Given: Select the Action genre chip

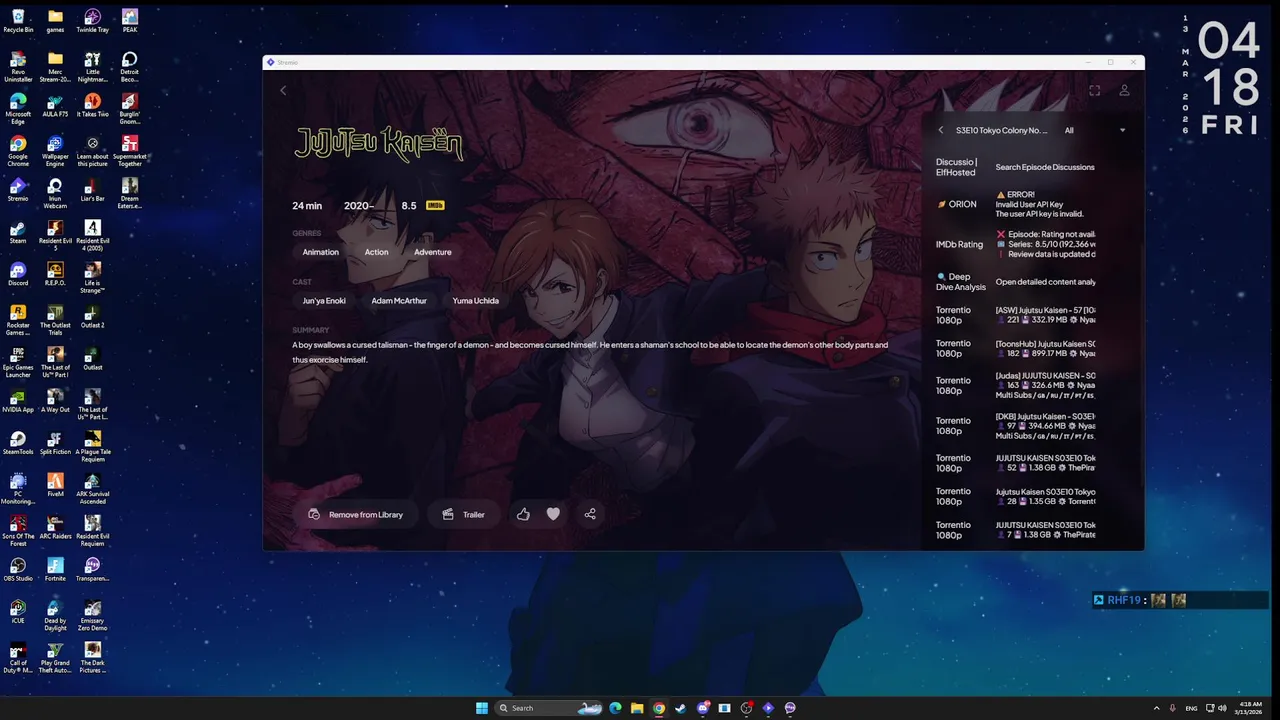Looking at the screenshot, I should coord(377,252).
